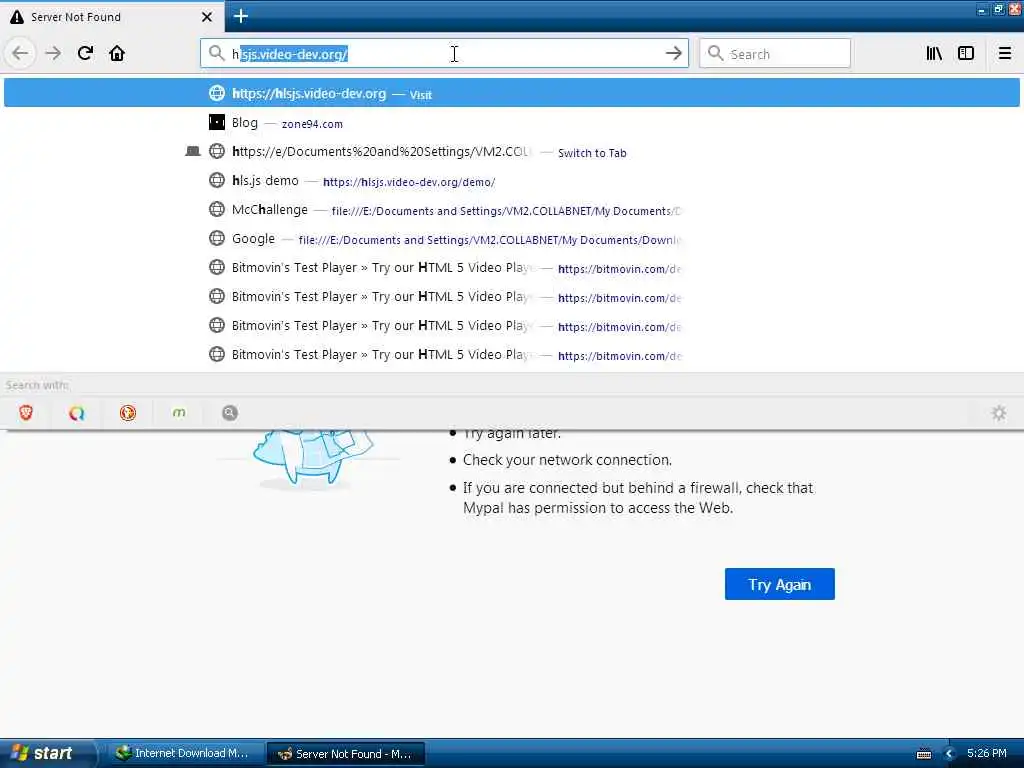Search with Brave engine icon
Viewport: 1024px width, 768px height.
pos(26,413)
